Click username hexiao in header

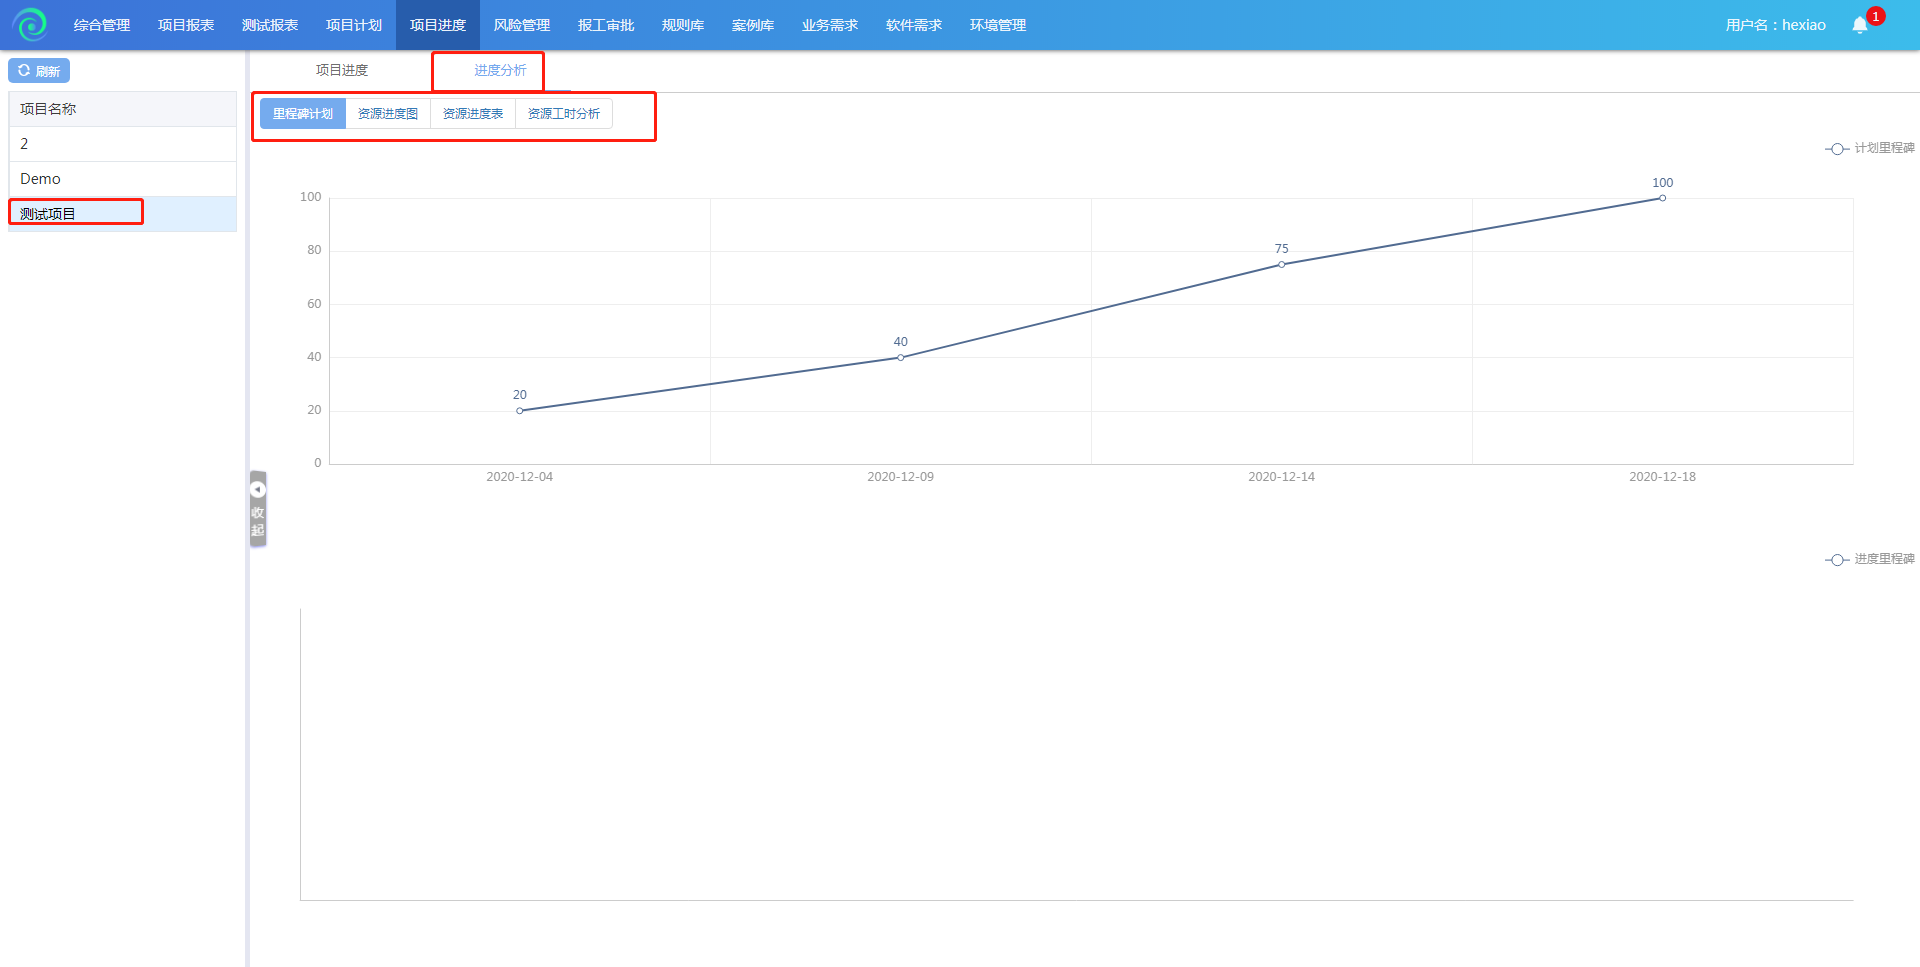(x=1775, y=25)
